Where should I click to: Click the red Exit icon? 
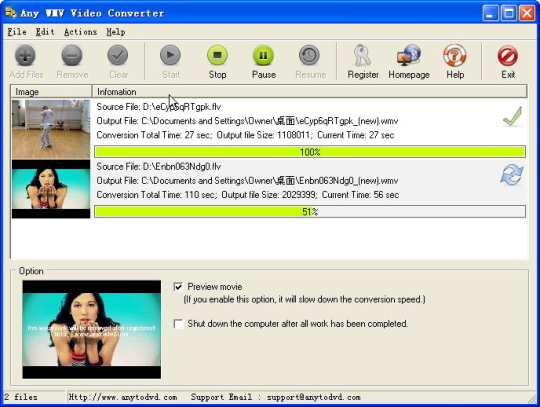coord(508,55)
